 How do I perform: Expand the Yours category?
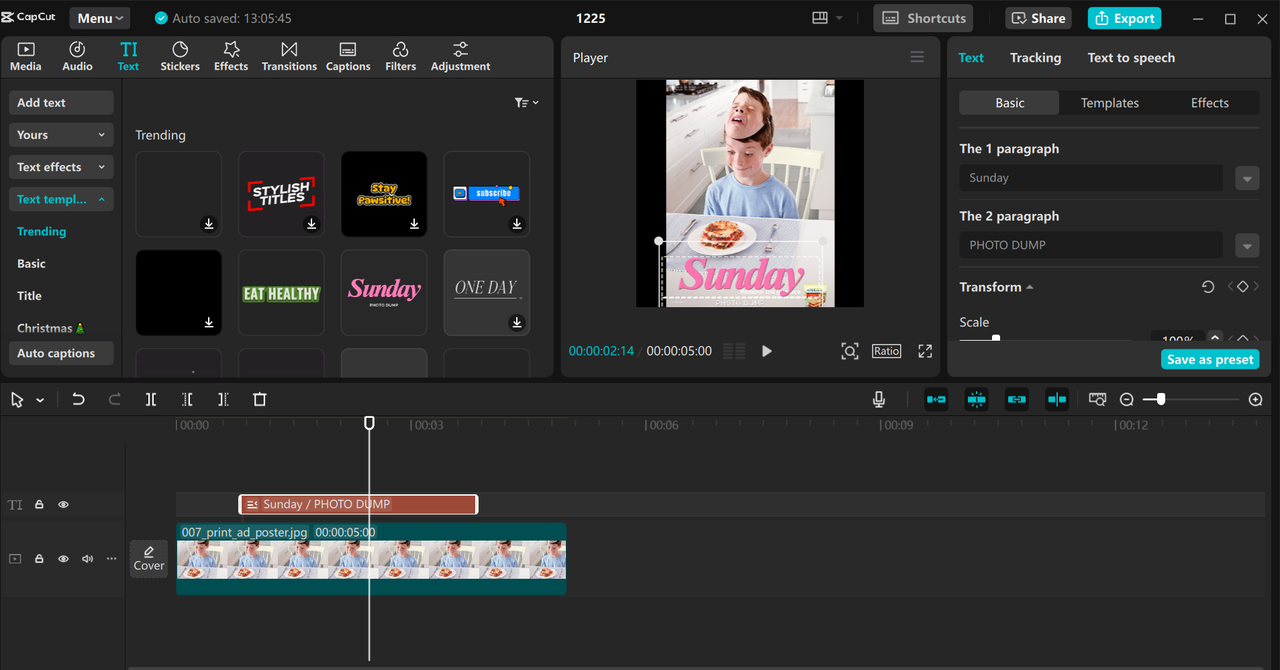pos(61,135)
